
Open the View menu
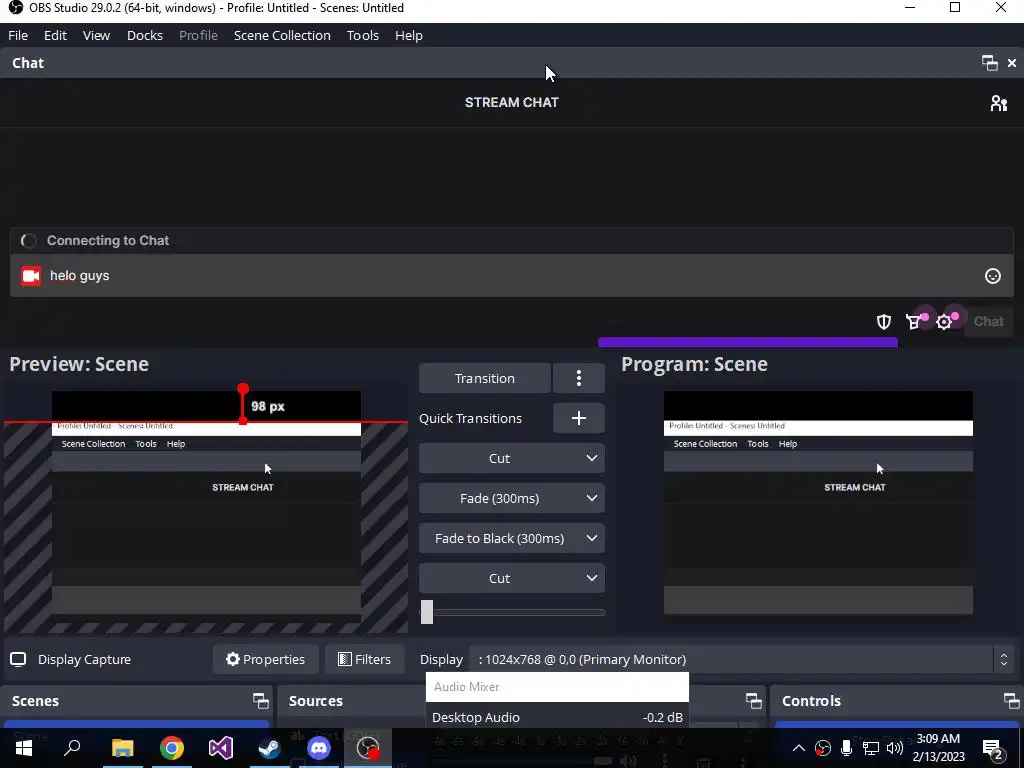(x=96, y=35)
